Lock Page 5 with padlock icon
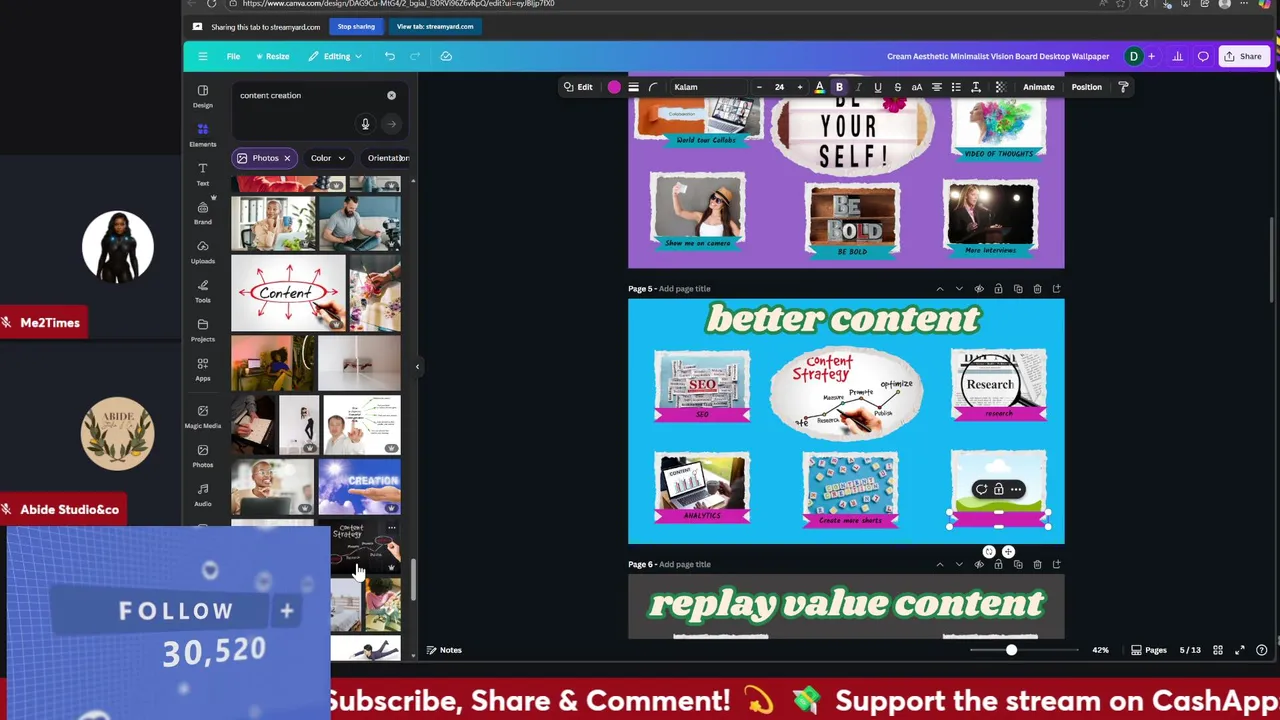This screenshot has height=720, width=1280. tap(998, 289)
